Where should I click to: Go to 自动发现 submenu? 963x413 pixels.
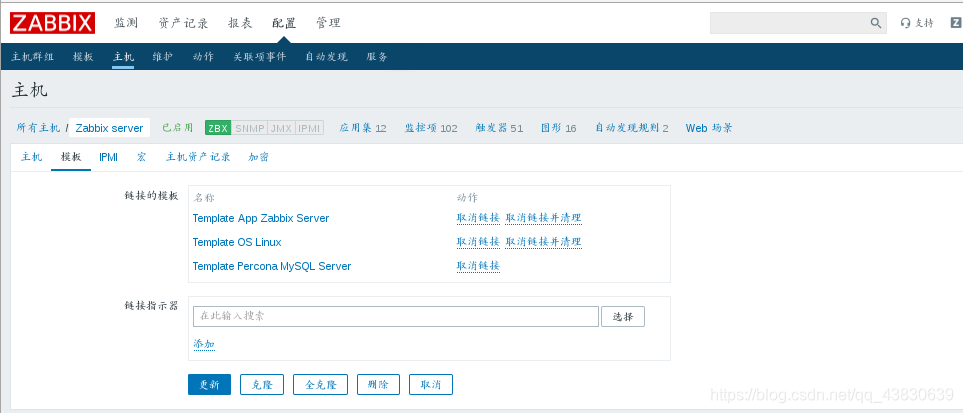(326, 57)
